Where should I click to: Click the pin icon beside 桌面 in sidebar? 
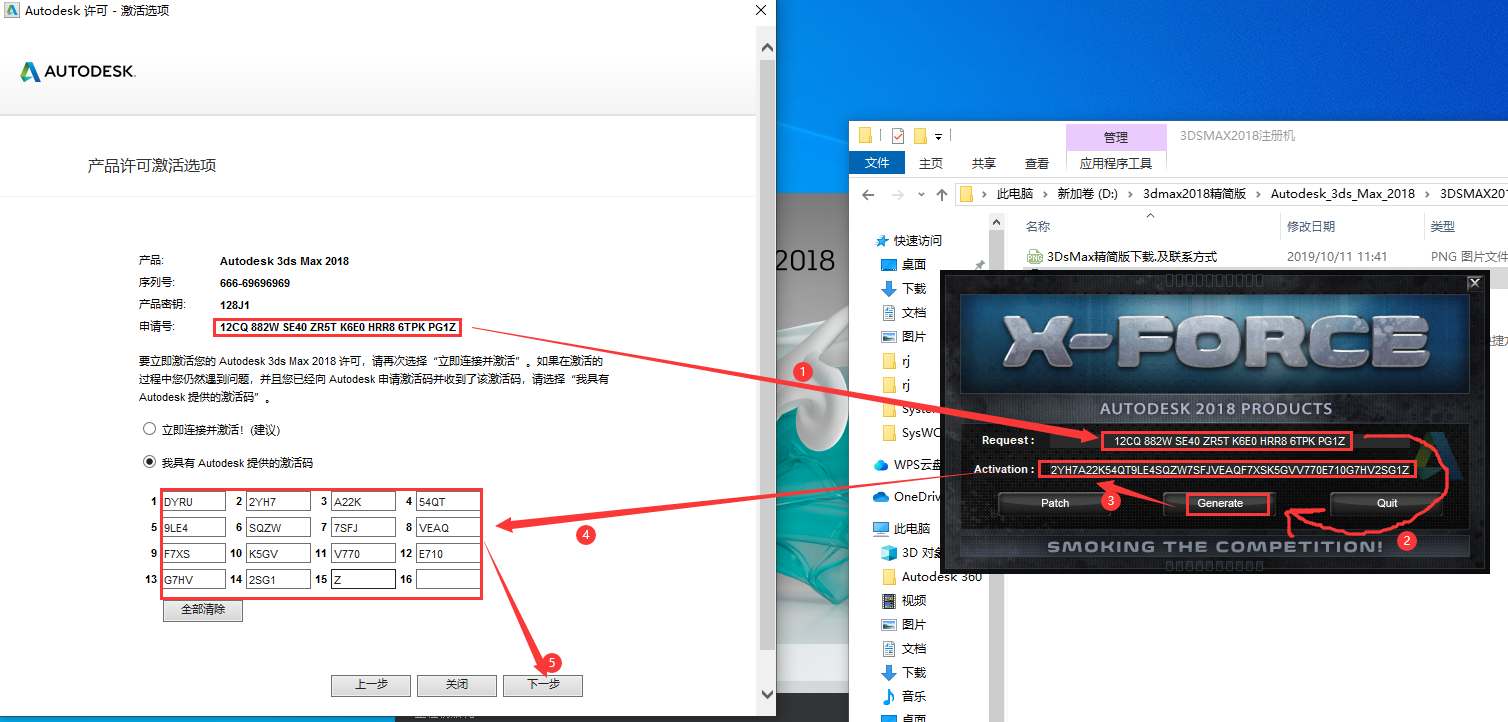click(x=980, y=265)
